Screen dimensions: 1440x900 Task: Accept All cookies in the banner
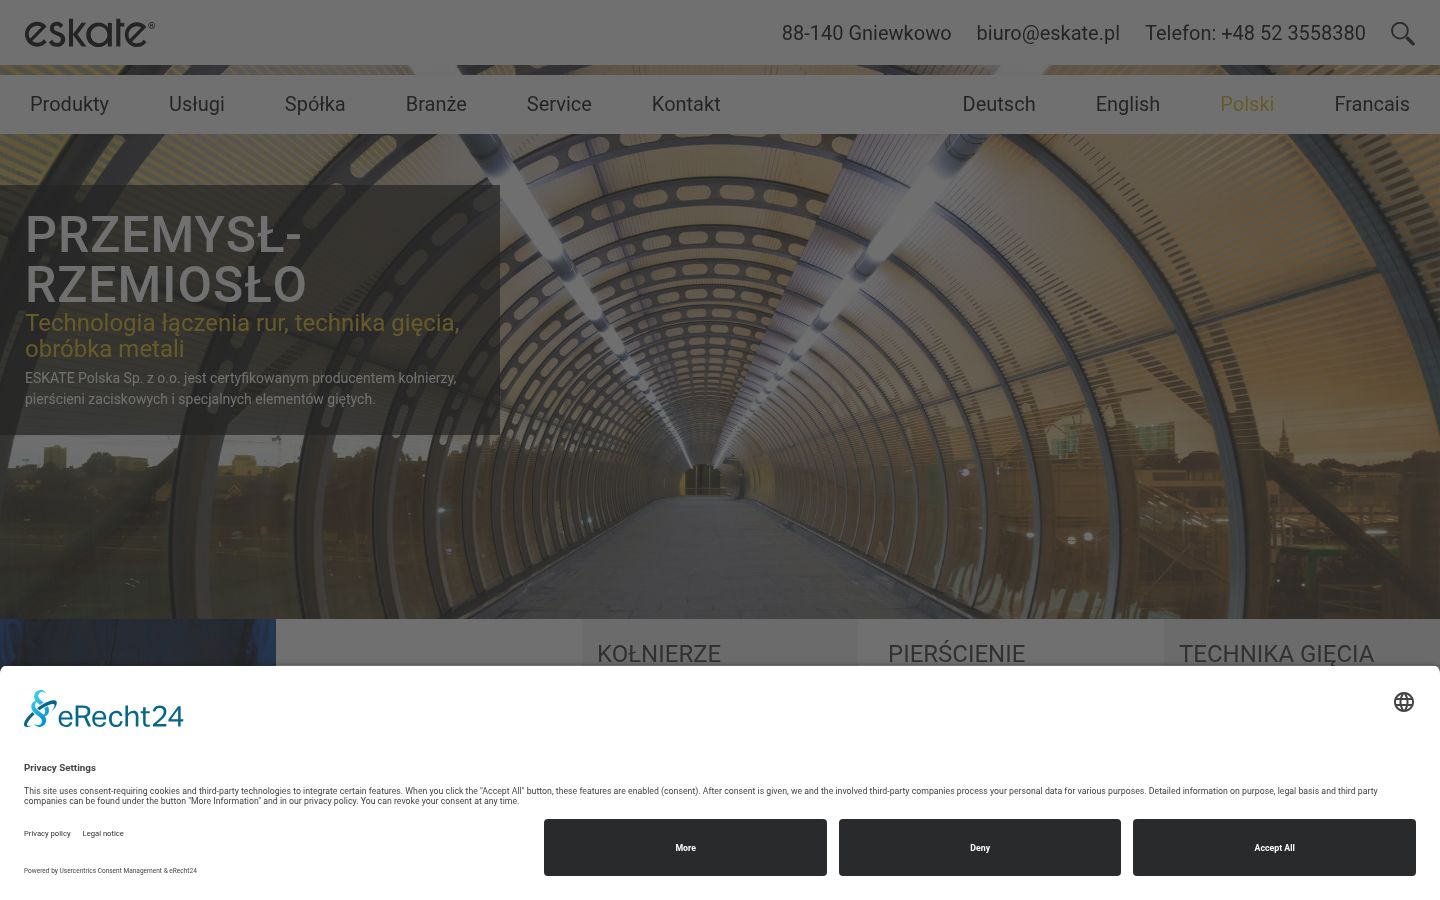pos(1274,848)
